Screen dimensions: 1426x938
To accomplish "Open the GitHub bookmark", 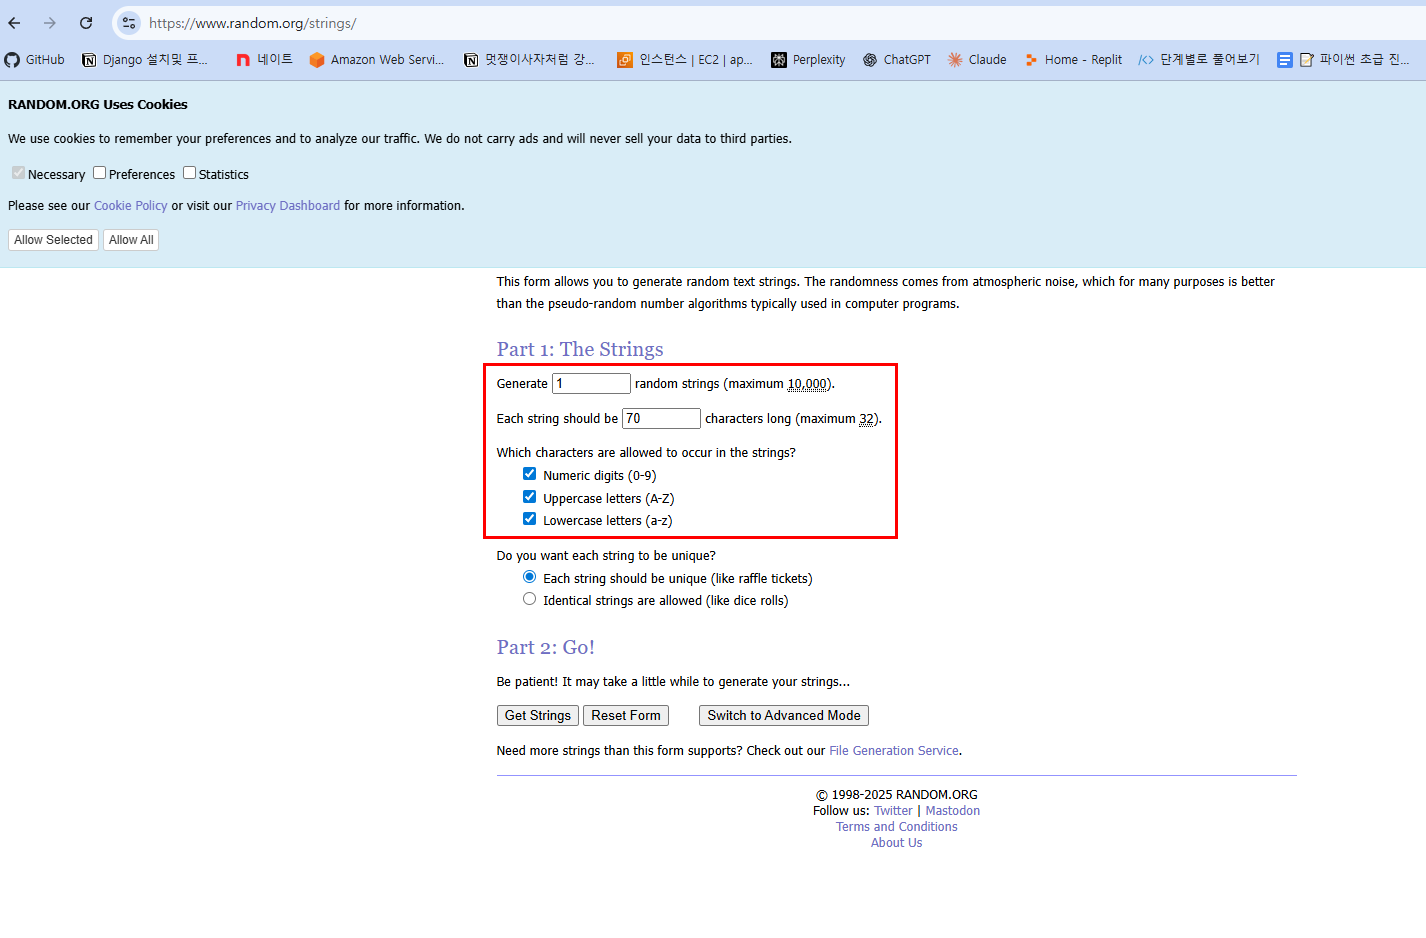I will [x=35, y=60].
